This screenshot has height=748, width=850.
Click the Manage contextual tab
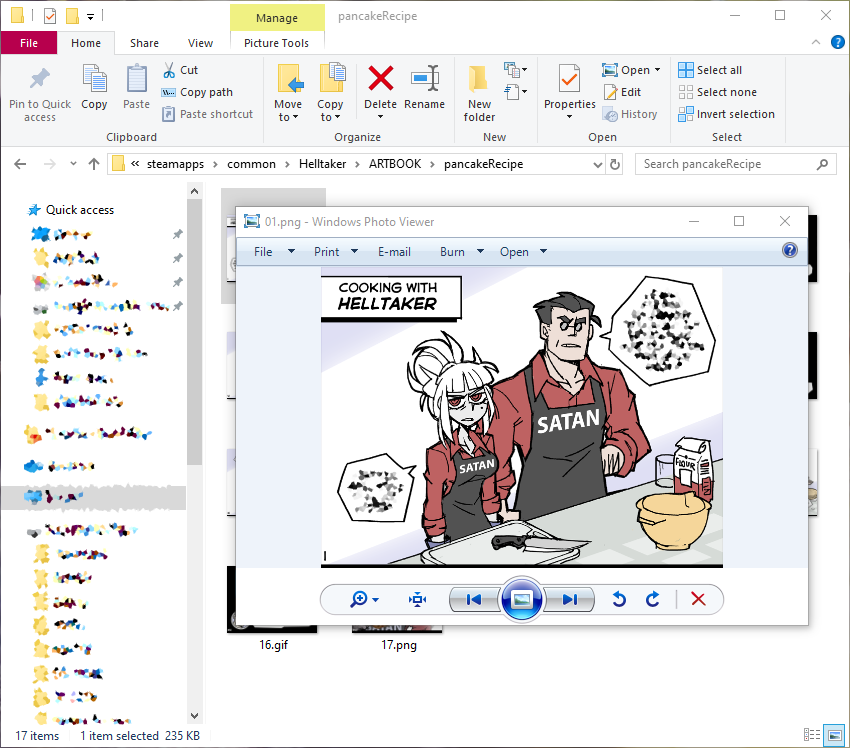276,18
